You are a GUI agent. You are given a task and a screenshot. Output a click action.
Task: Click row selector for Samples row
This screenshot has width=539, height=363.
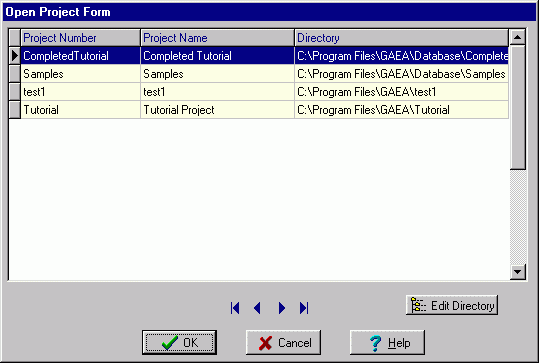(x=14, y=74)
